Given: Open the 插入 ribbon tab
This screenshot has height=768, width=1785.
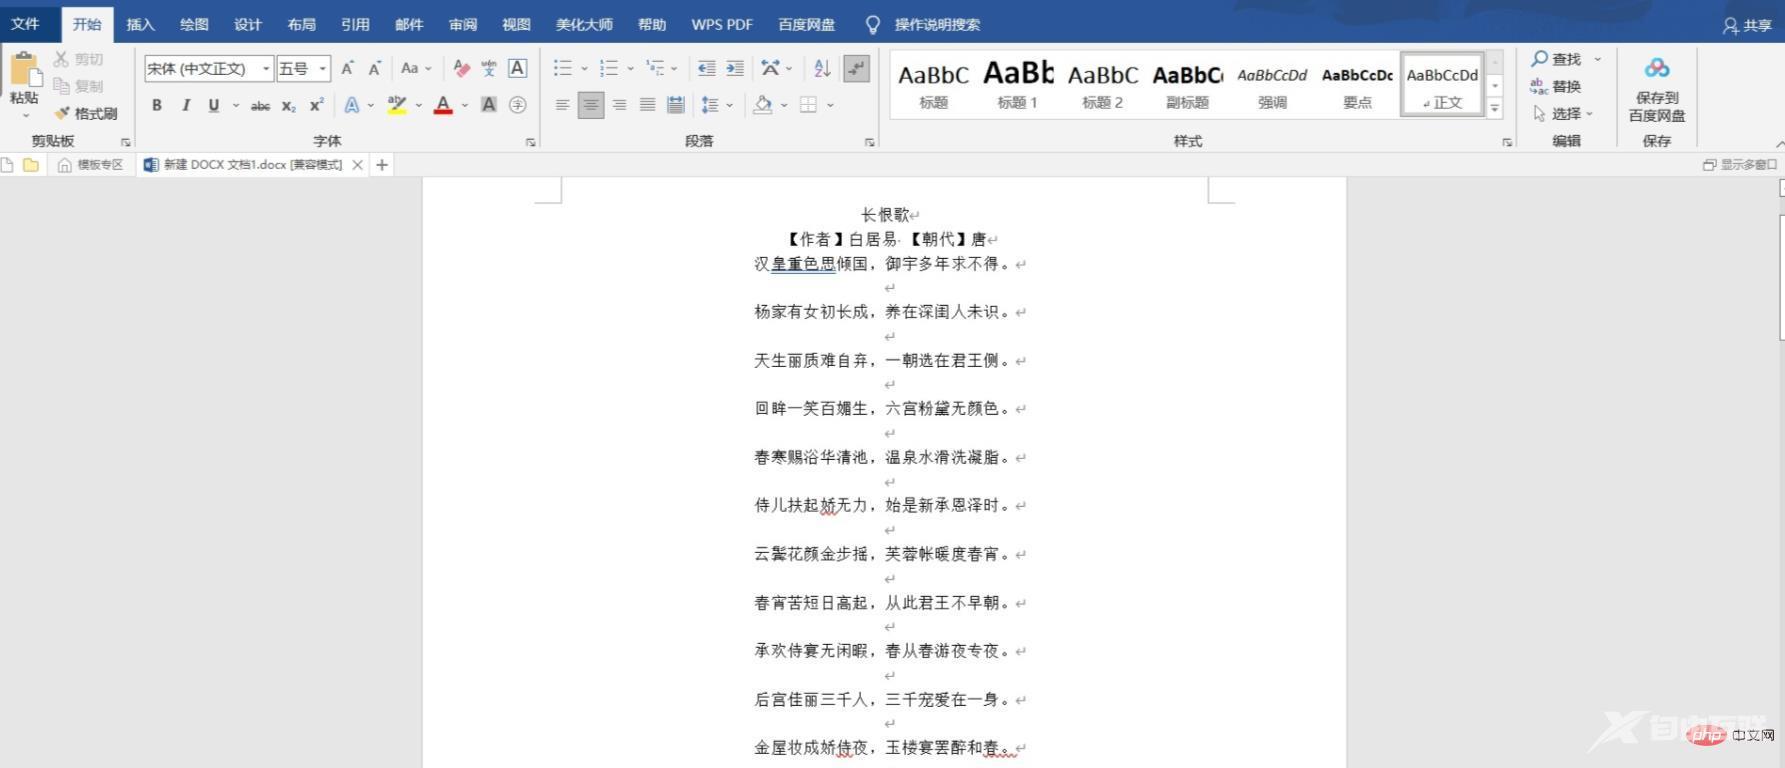Looking at the screenshot, I should 140,24.
